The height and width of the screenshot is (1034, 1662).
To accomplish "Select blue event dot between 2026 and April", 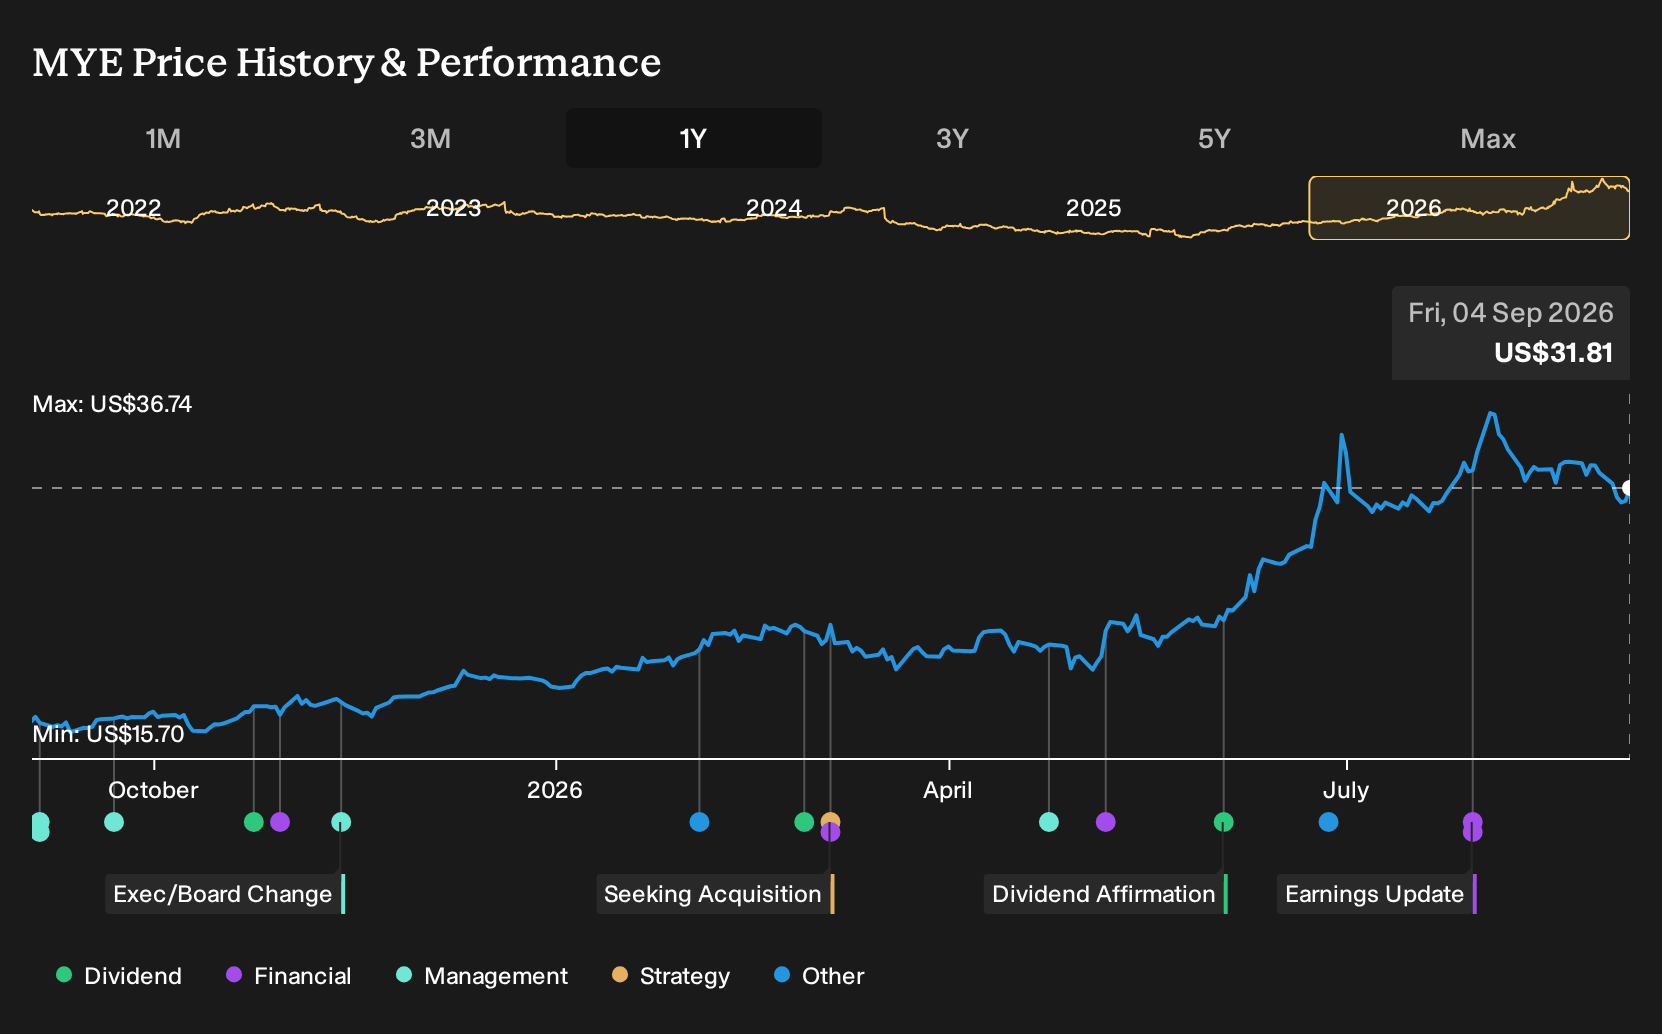I will pos(699,822).
